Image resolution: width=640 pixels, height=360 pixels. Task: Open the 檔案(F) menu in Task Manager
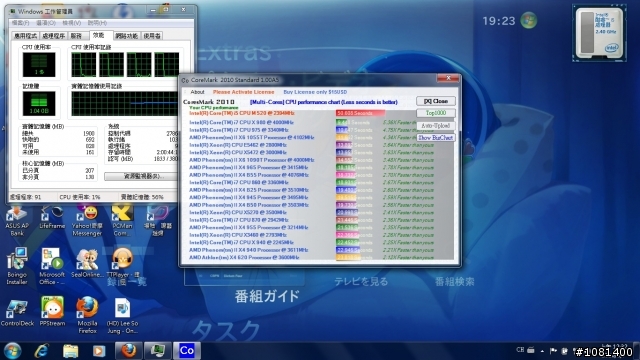click(20, 23)
